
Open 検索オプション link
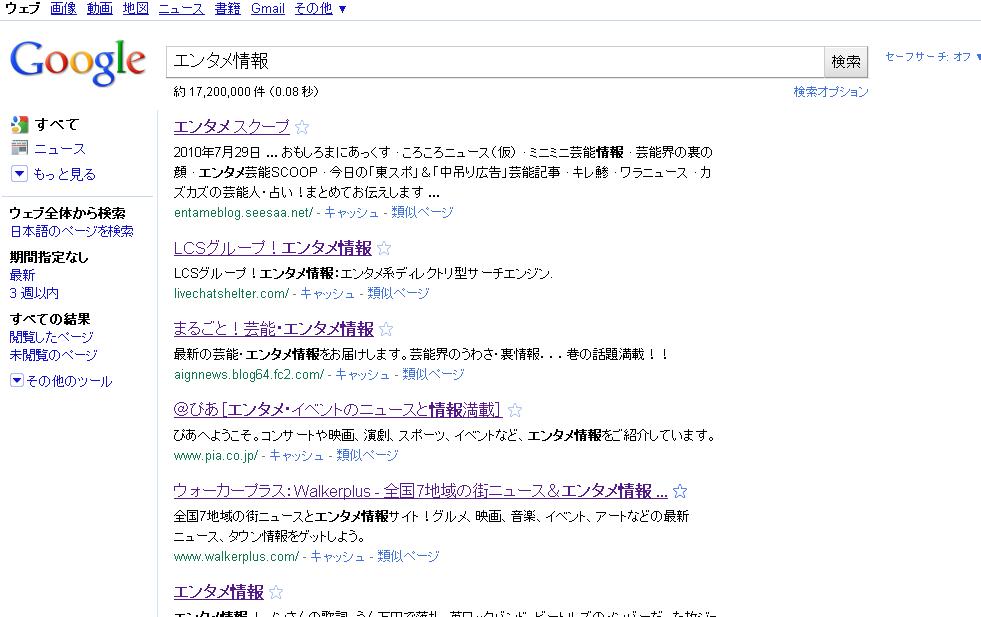(831, 92)
